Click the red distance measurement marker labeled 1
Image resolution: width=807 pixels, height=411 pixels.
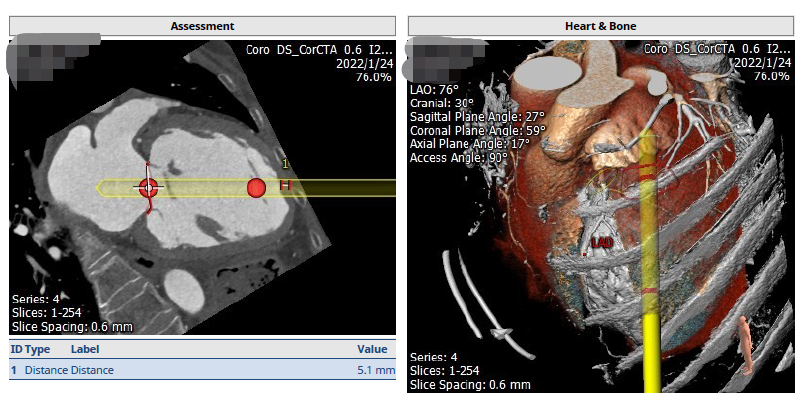point(285,185)
